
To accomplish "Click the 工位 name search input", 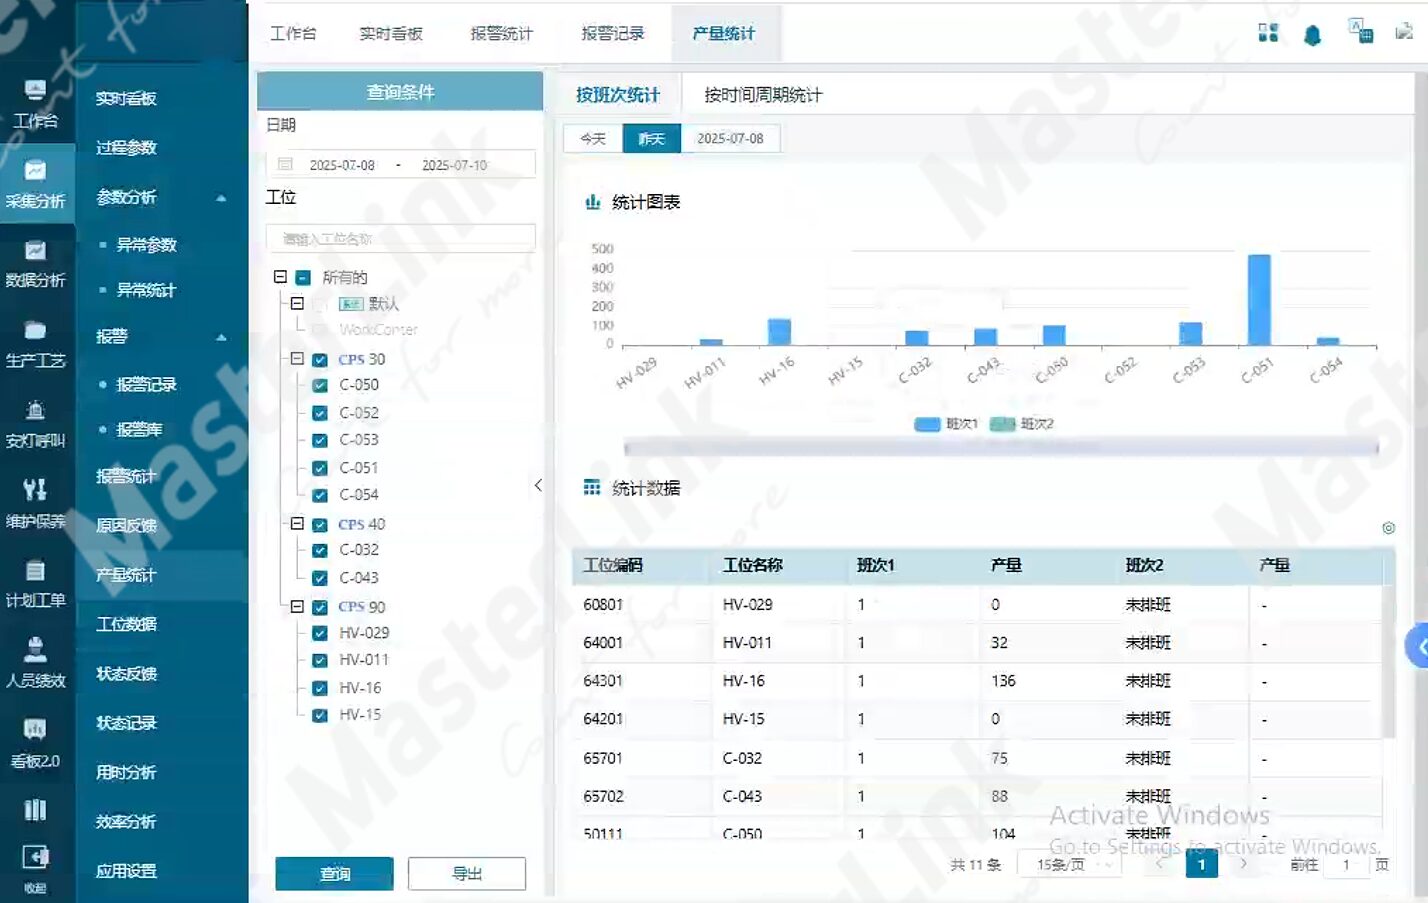I will point(401,239).
